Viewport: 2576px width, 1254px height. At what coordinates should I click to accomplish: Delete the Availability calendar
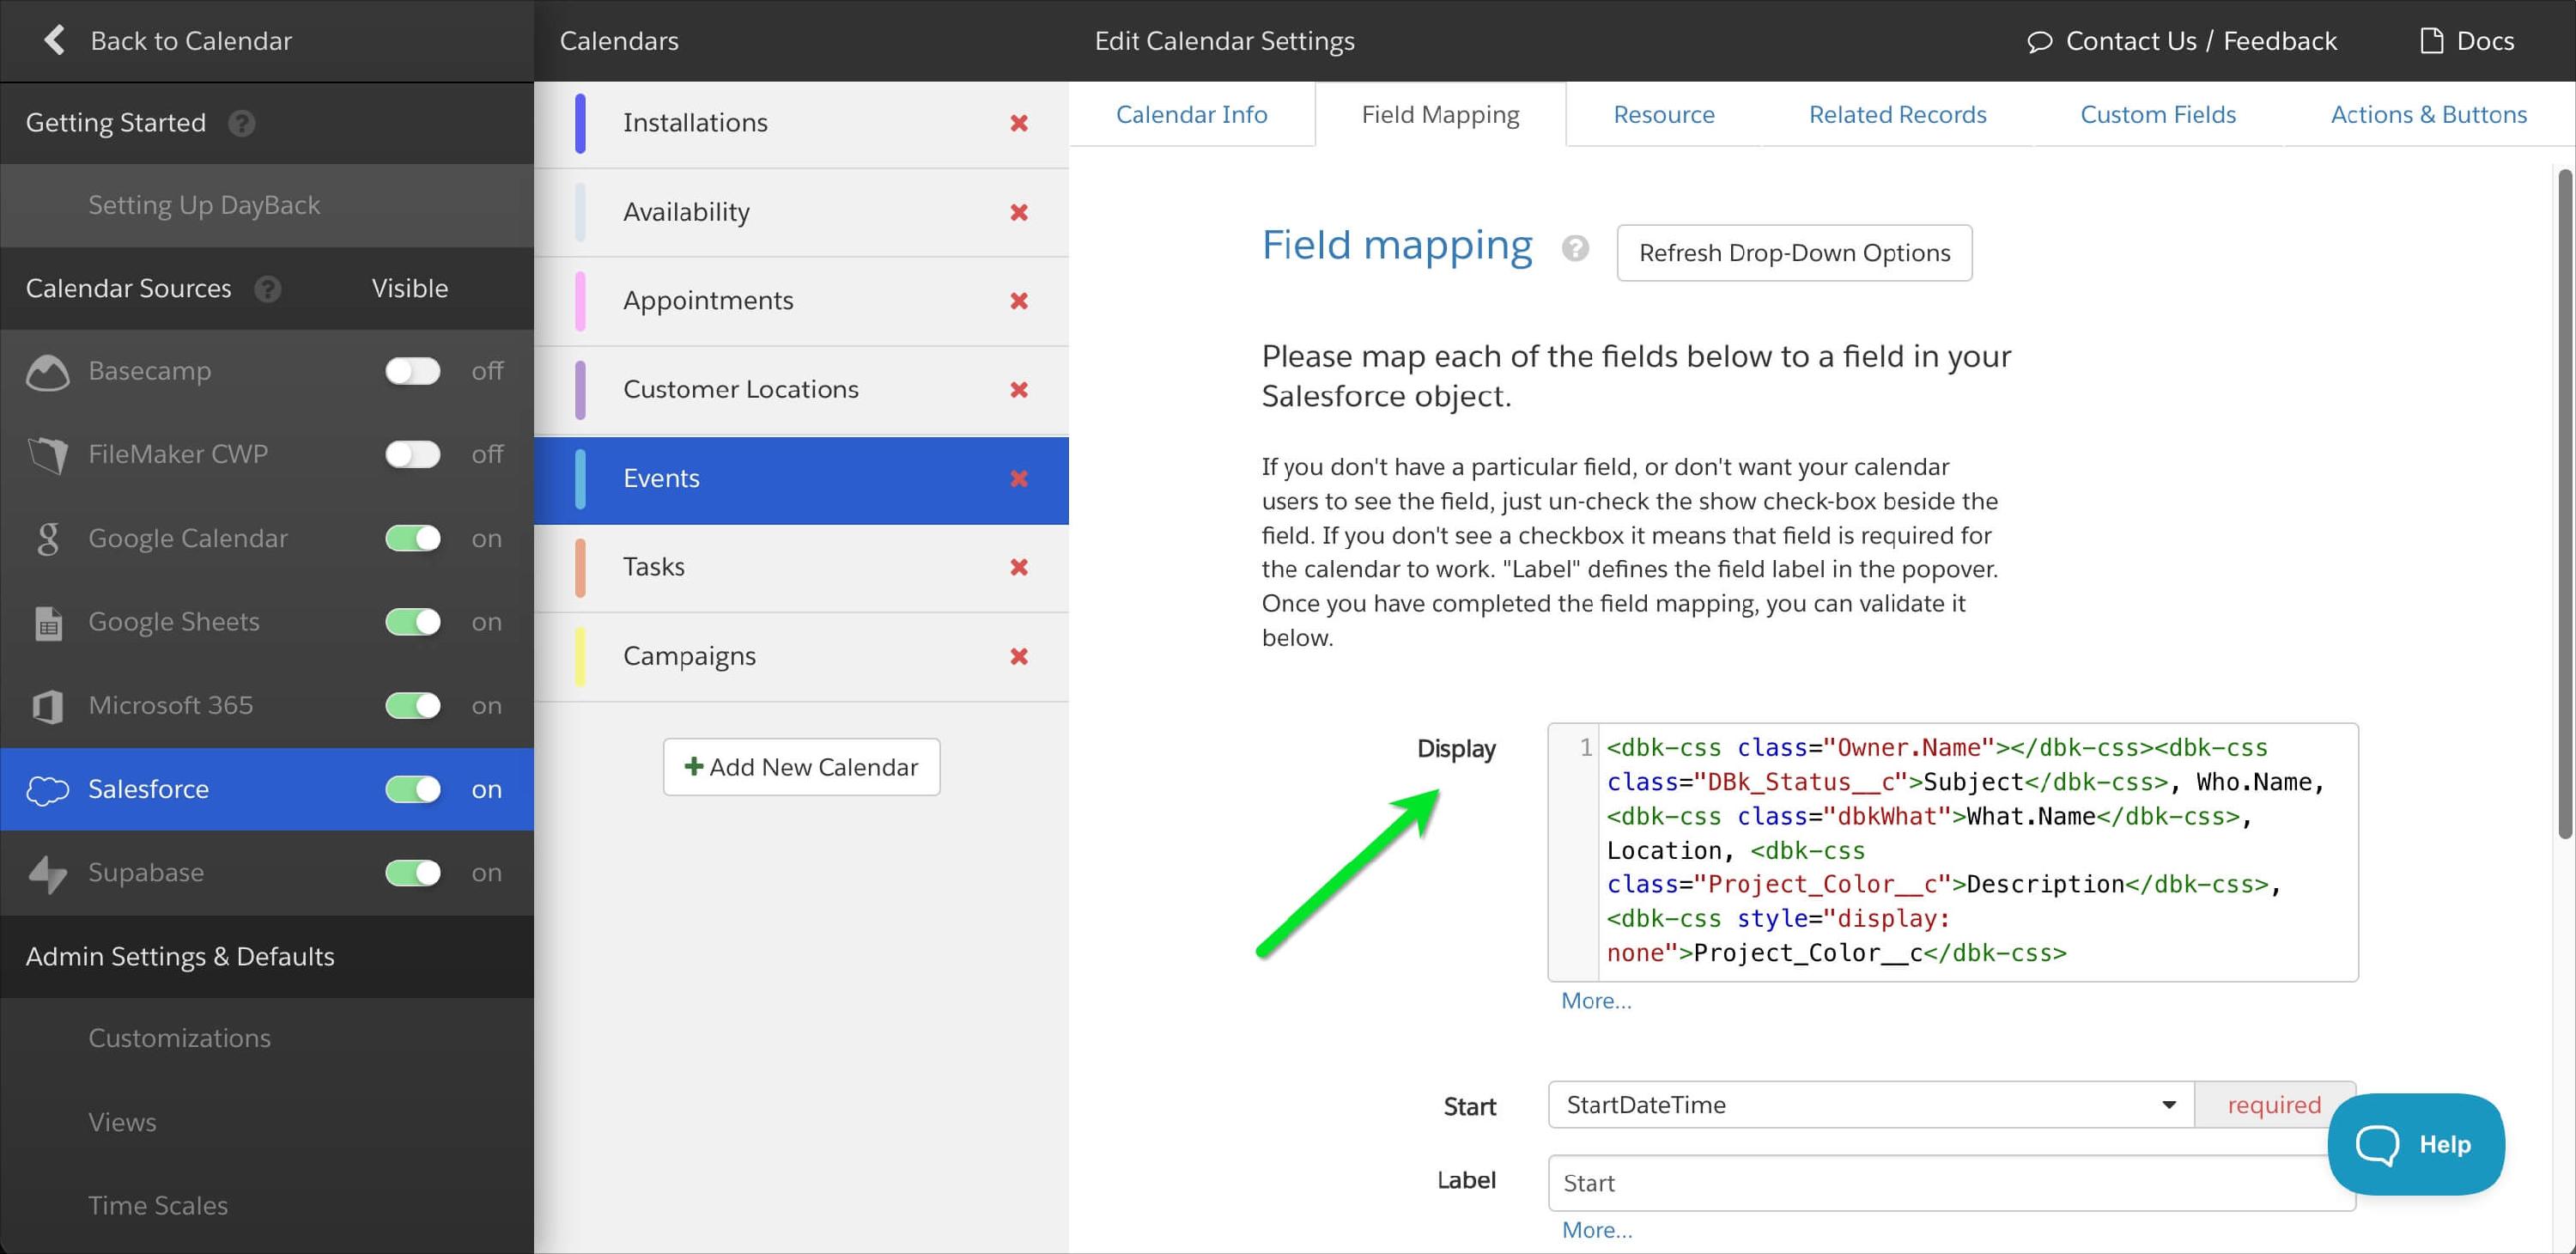coord(1019,212)
